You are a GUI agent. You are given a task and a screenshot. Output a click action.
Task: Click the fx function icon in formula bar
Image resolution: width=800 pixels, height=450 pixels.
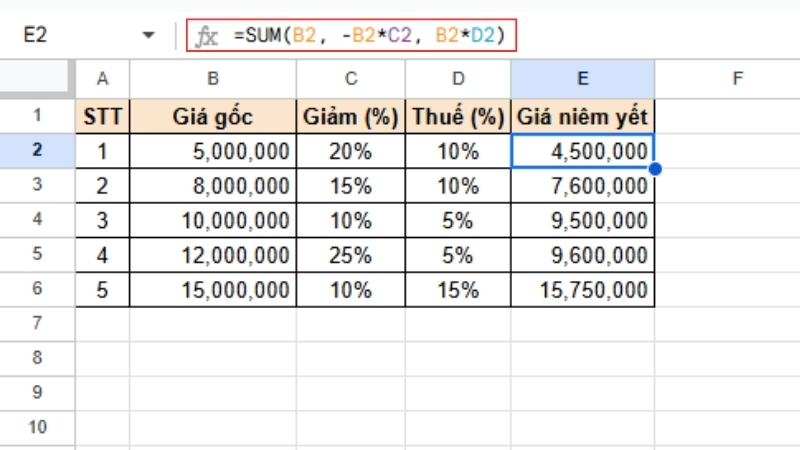207,36
